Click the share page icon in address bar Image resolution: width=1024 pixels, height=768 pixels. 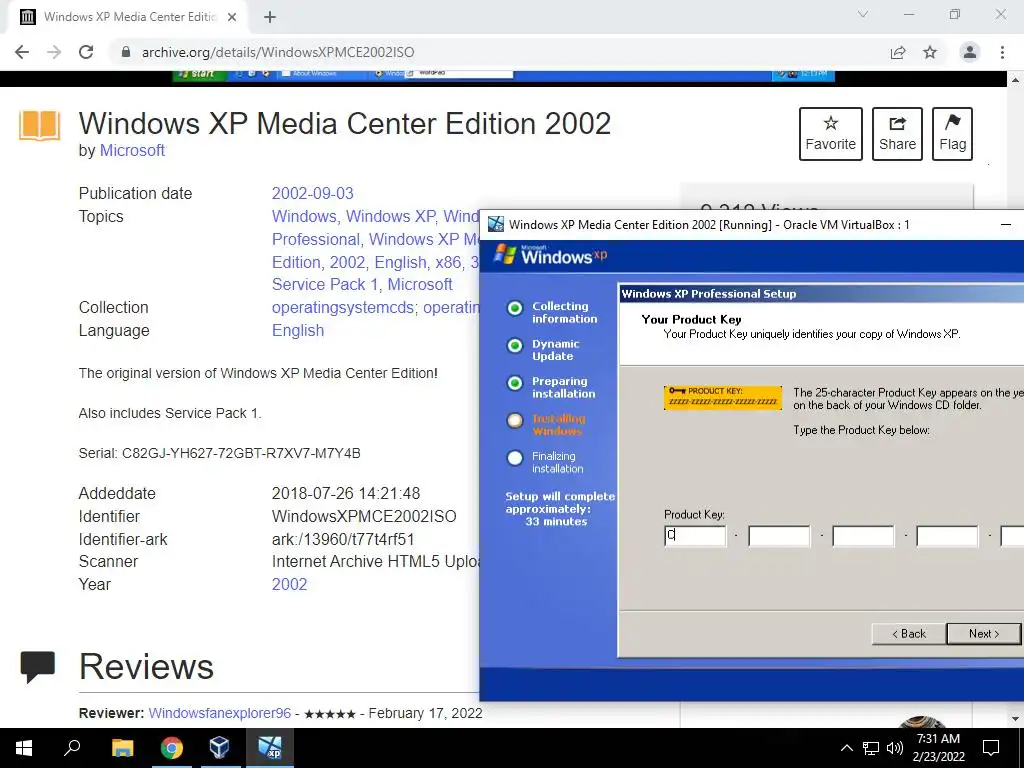coord(898,52)
